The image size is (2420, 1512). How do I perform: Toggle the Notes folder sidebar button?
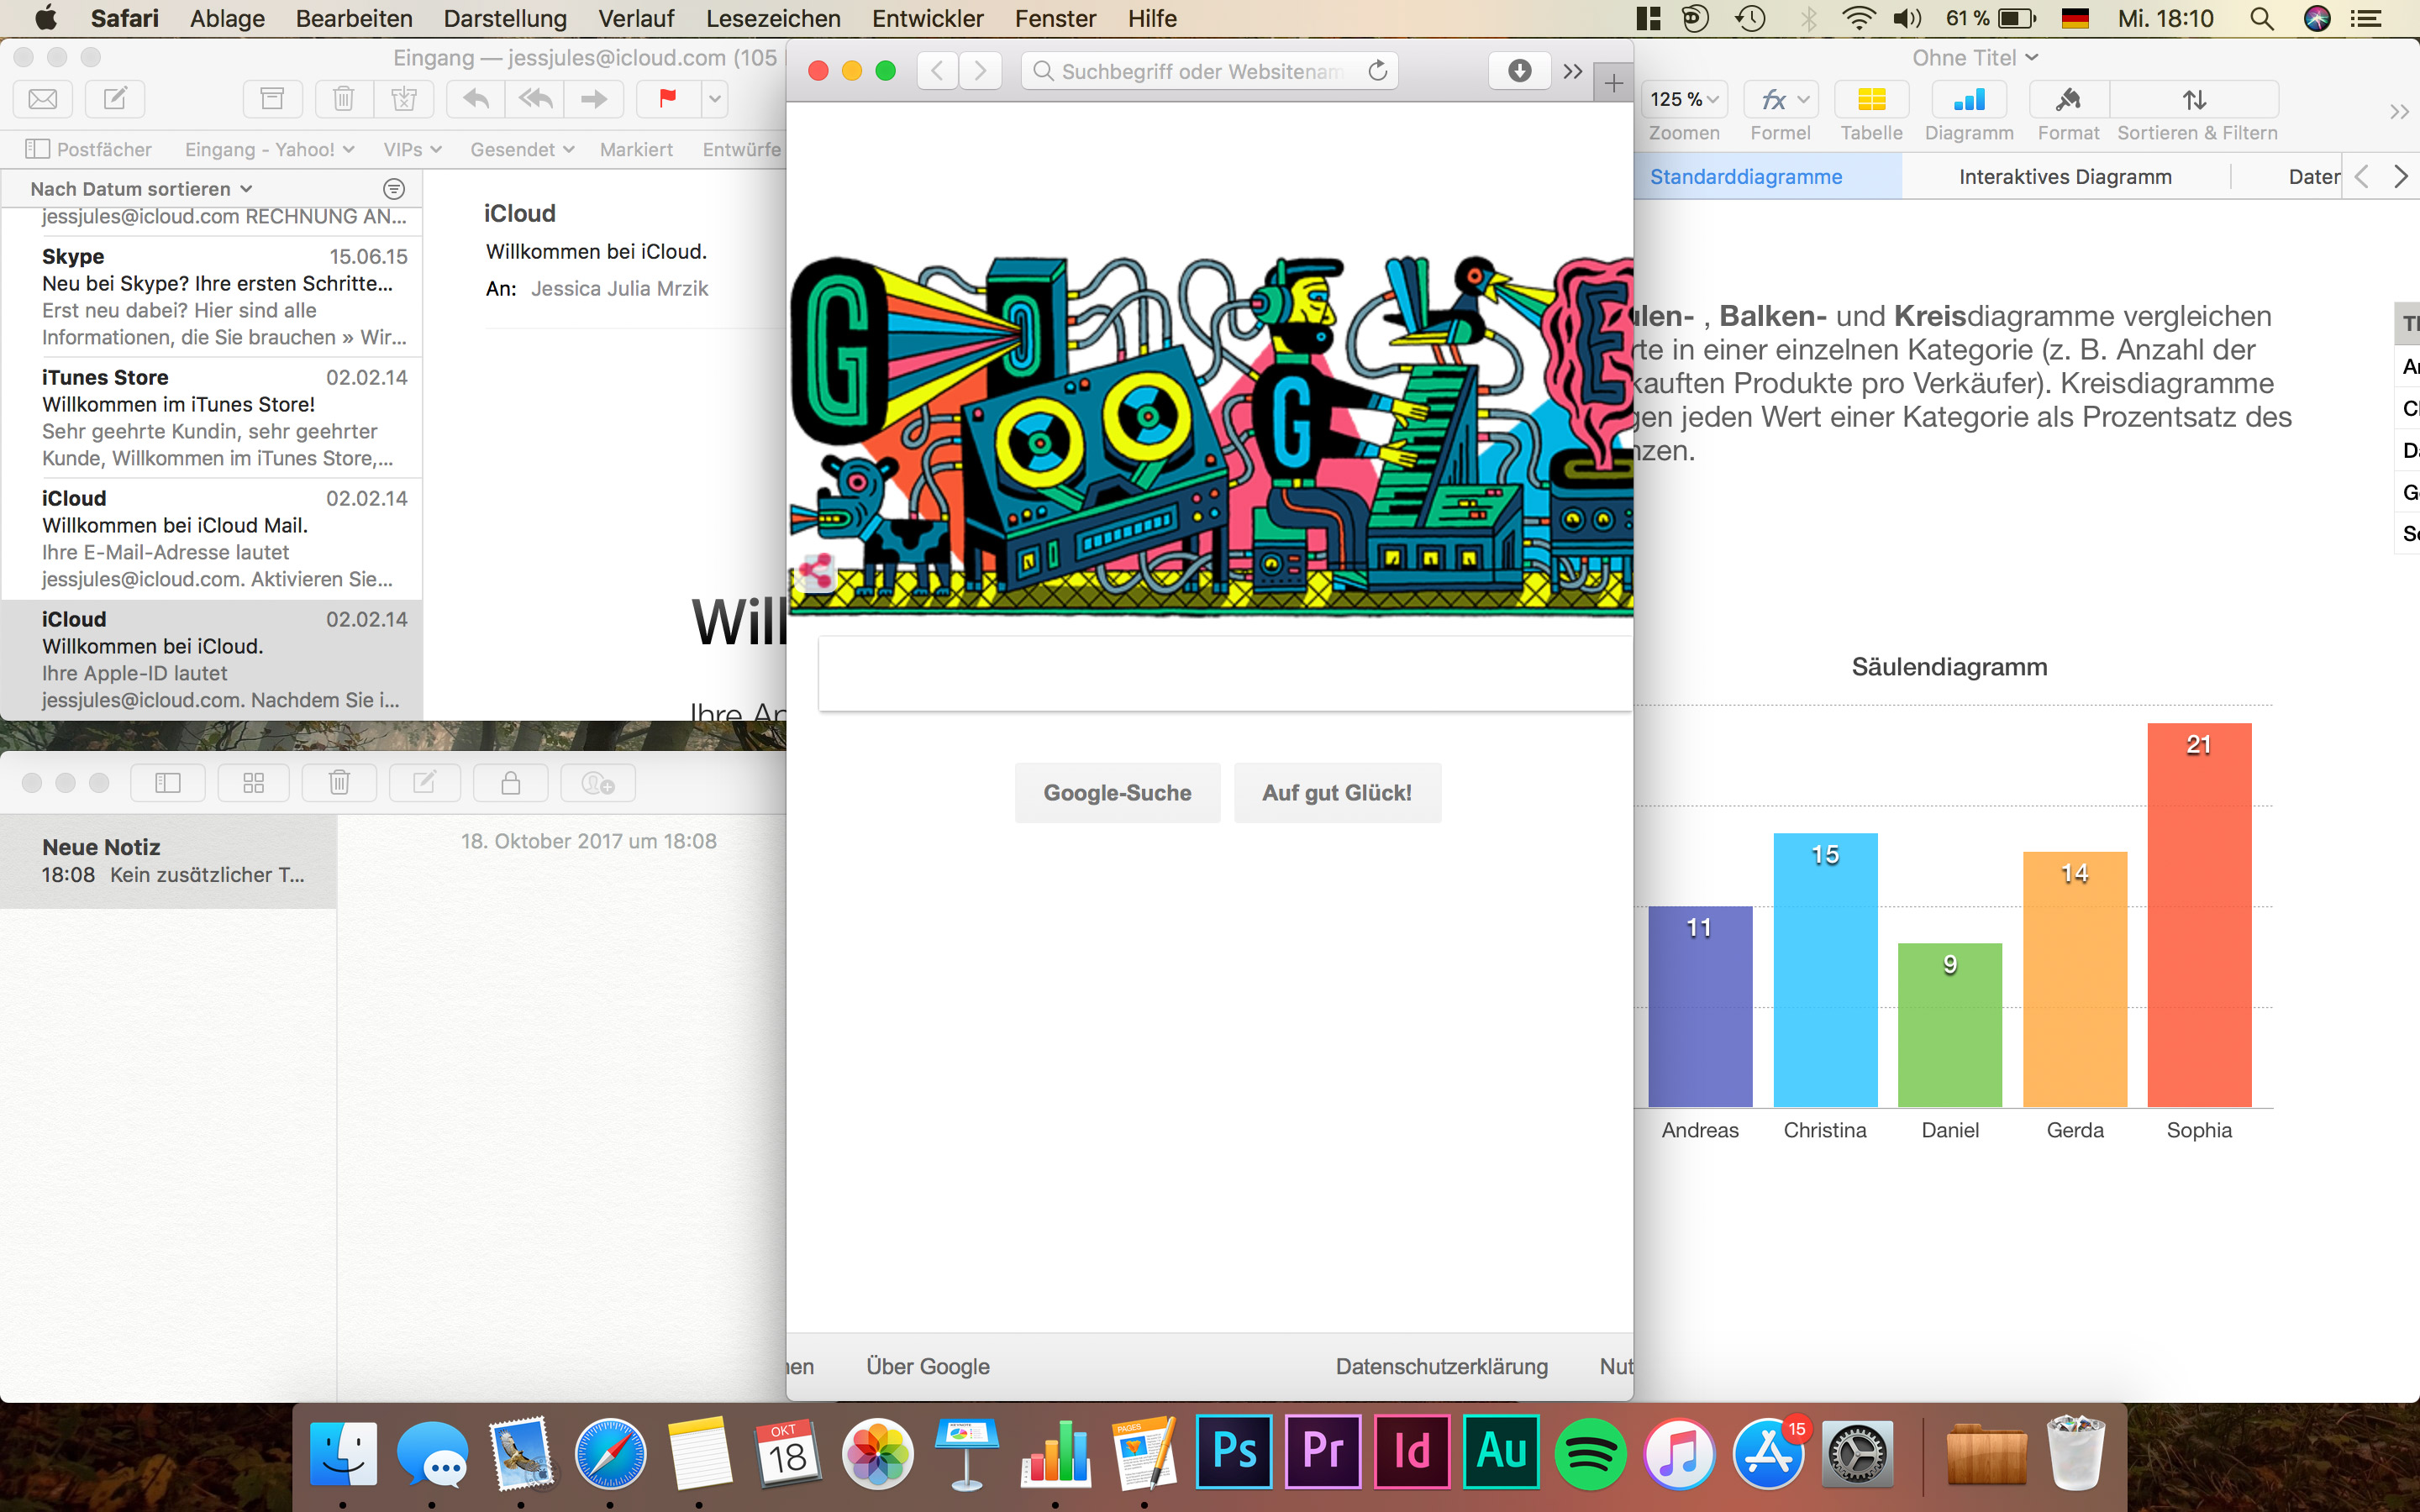(168, 783)
